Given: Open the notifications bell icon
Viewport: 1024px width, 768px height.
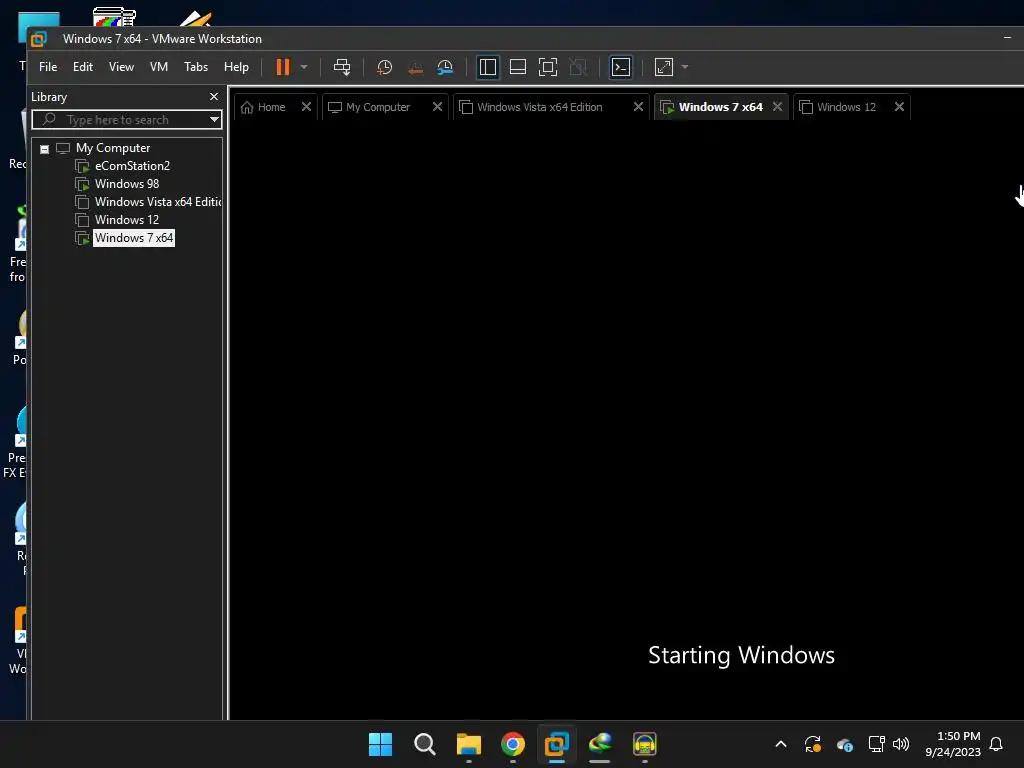Looking at the screenshot, I should pyautogui.click(x=996, y=744).
